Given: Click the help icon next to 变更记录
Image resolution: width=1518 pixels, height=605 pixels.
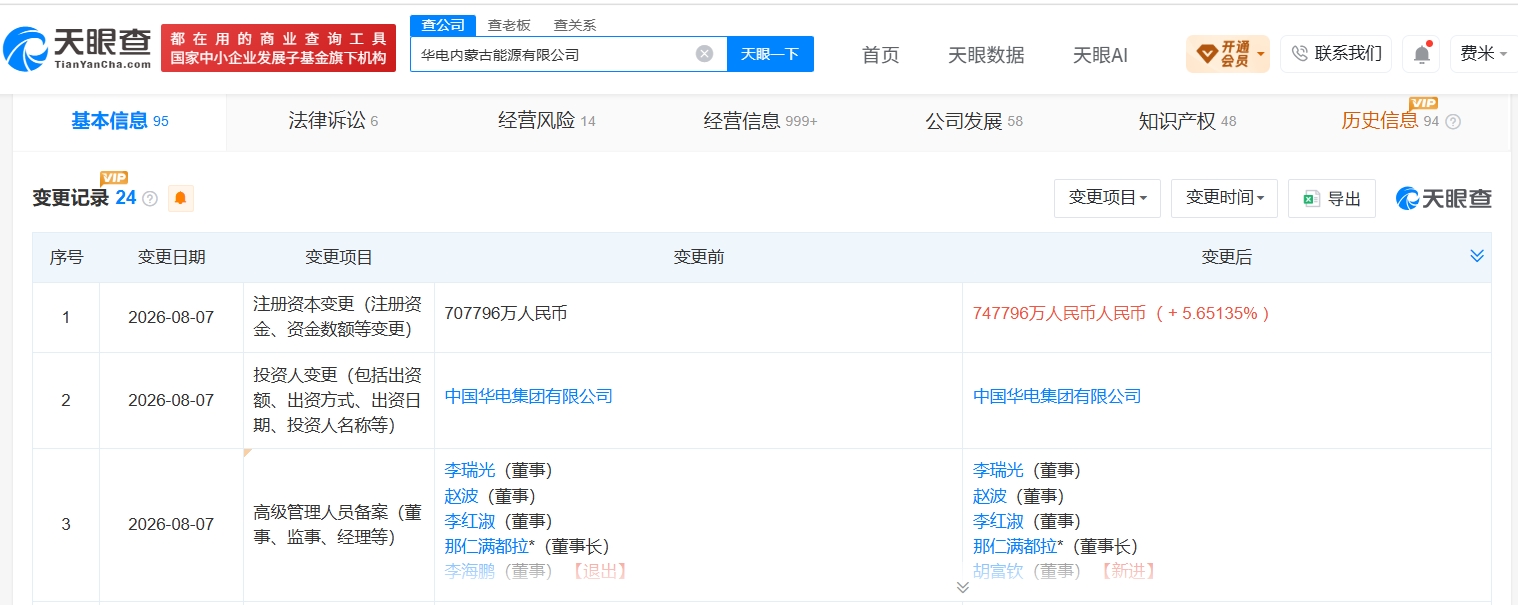Looking at the screenshot, I should (x=150, y=199).
